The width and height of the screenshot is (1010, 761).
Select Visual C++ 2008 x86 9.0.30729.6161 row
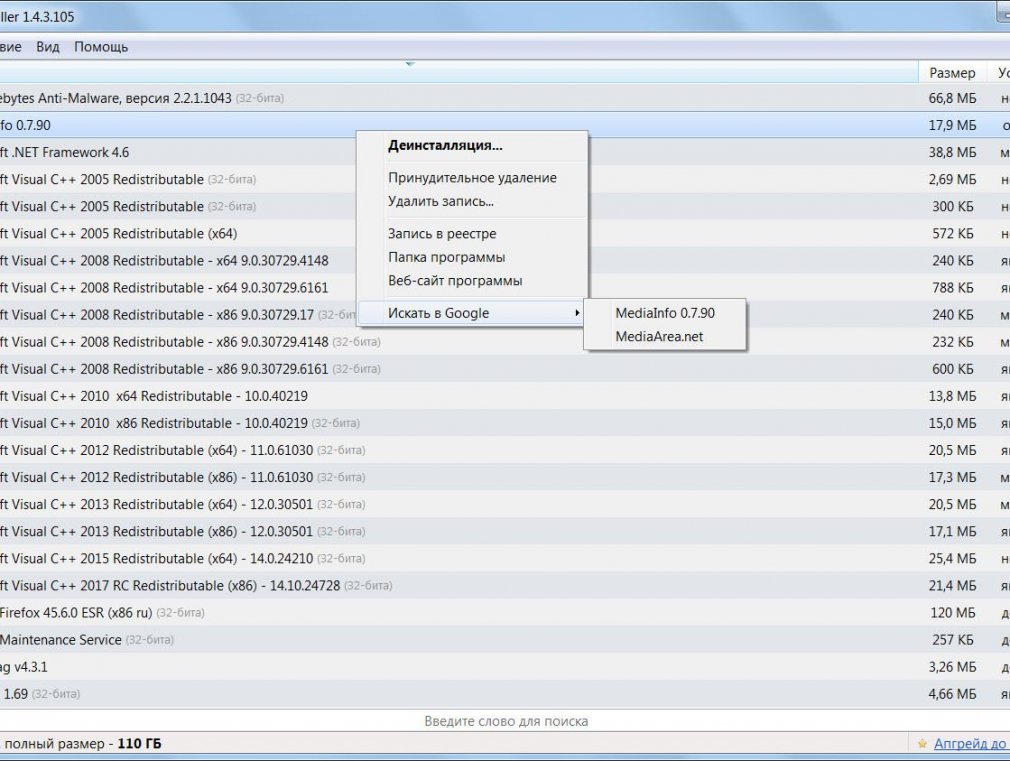pos(505,369)
